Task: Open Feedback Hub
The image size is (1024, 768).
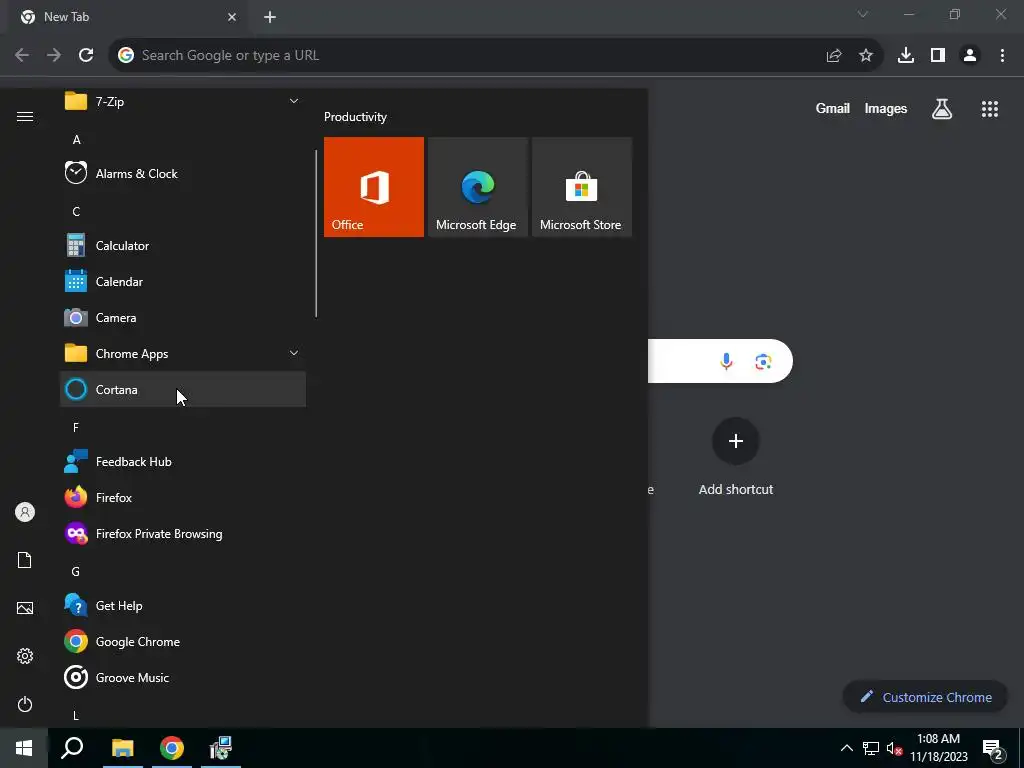Action: [x=183, y=462]
